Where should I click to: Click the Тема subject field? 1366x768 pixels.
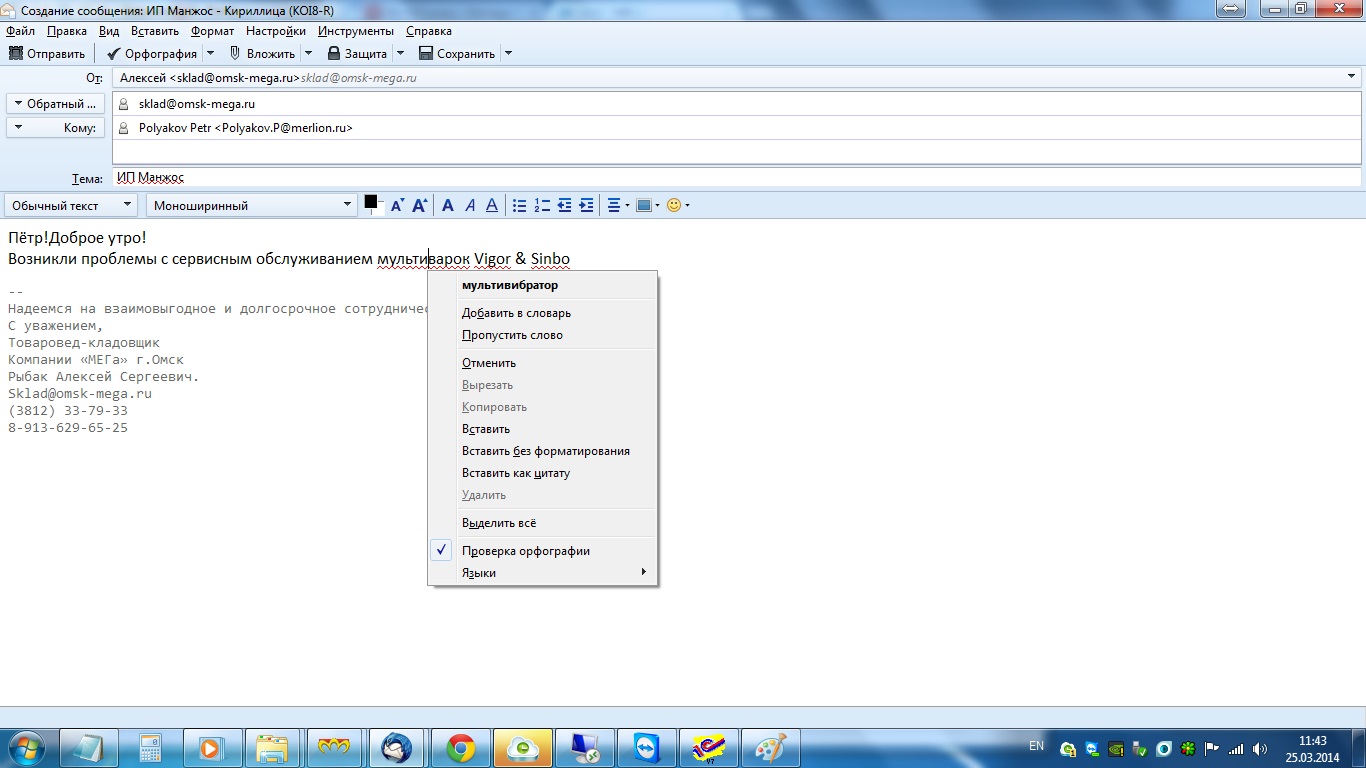pyautogui.click(x=737, y=178)
